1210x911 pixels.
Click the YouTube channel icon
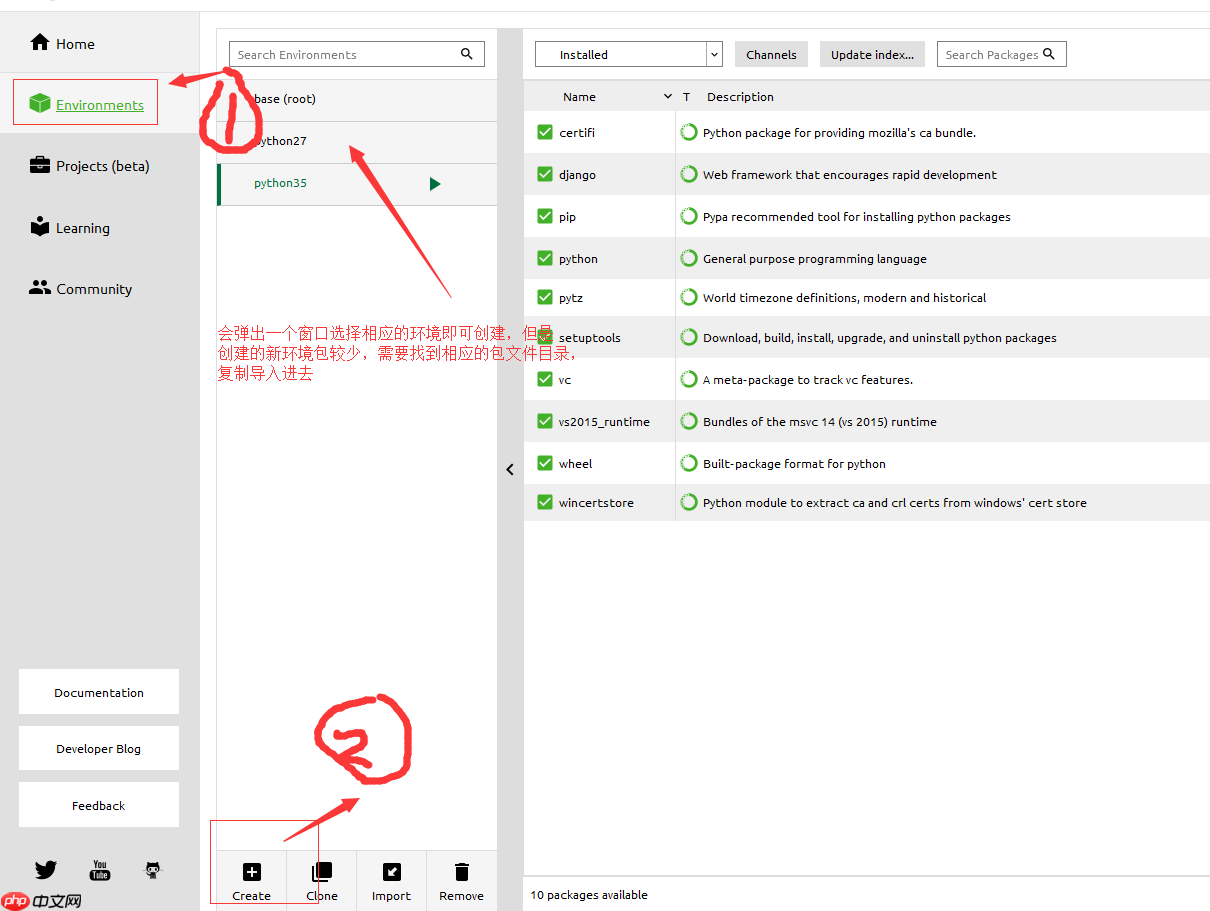[x=99, y=870]
